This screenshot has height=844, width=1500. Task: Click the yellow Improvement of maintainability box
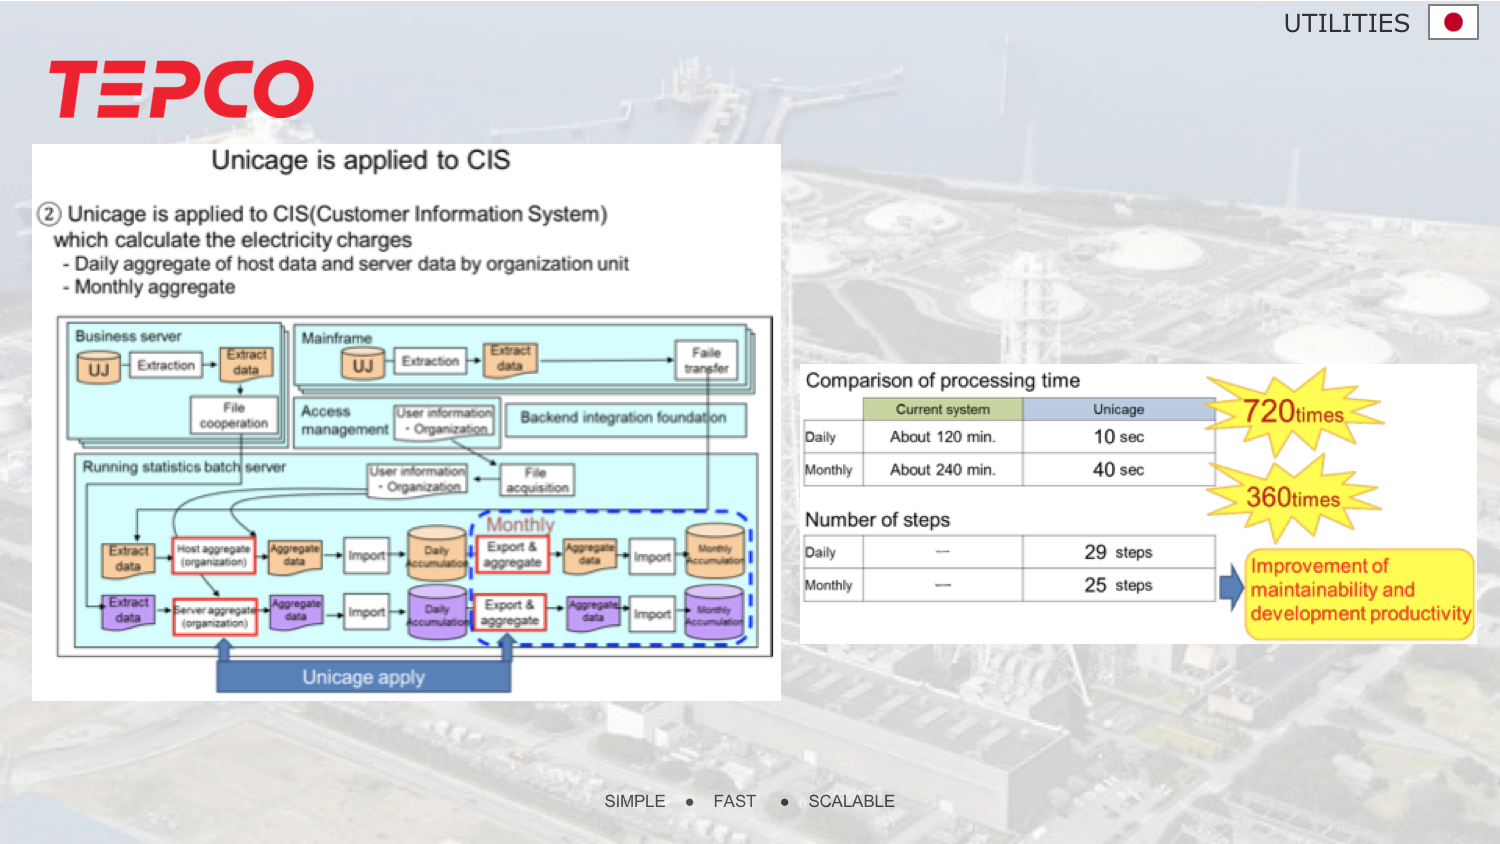pos(1360,591)
